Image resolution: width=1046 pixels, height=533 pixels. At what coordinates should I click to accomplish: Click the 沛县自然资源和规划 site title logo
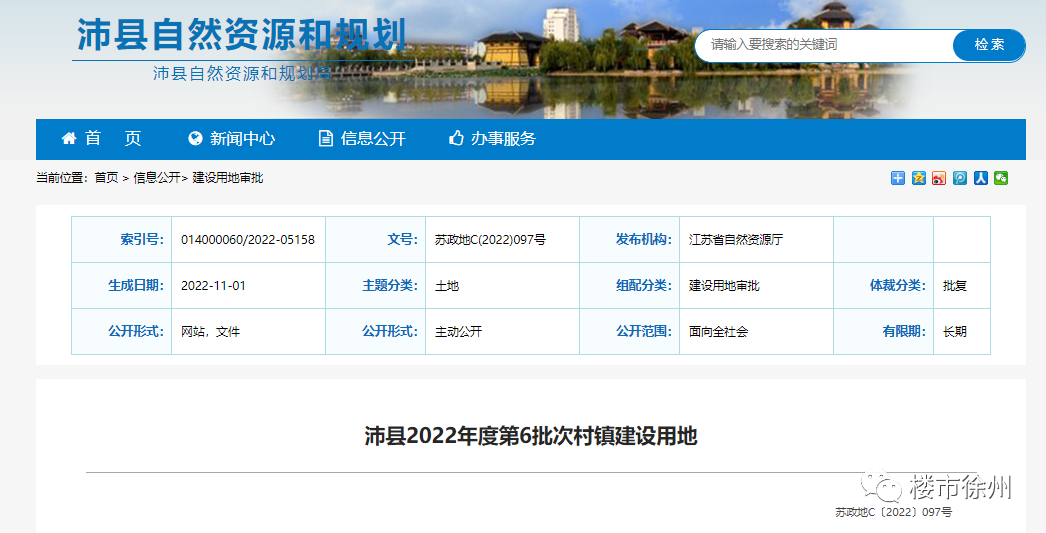tap(241, 35)
